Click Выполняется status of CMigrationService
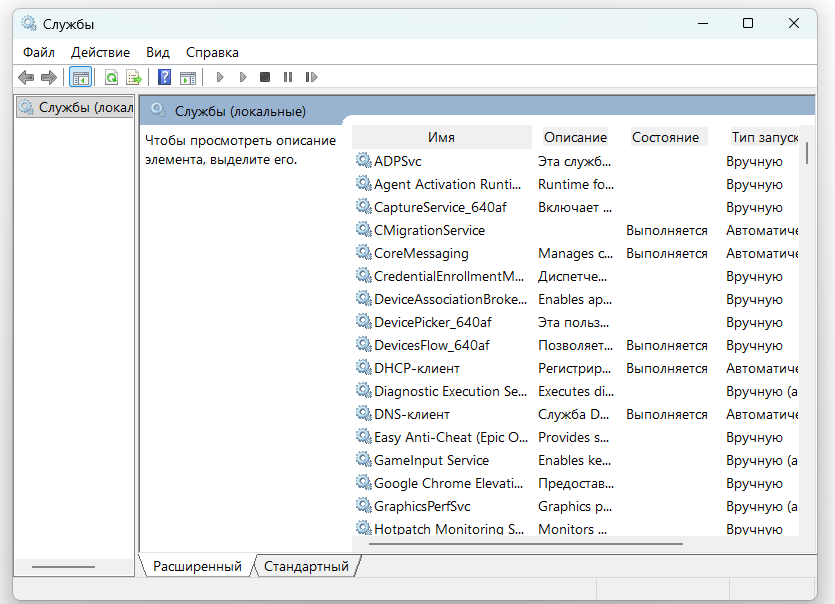835x604 pixels. pos(667,230)
